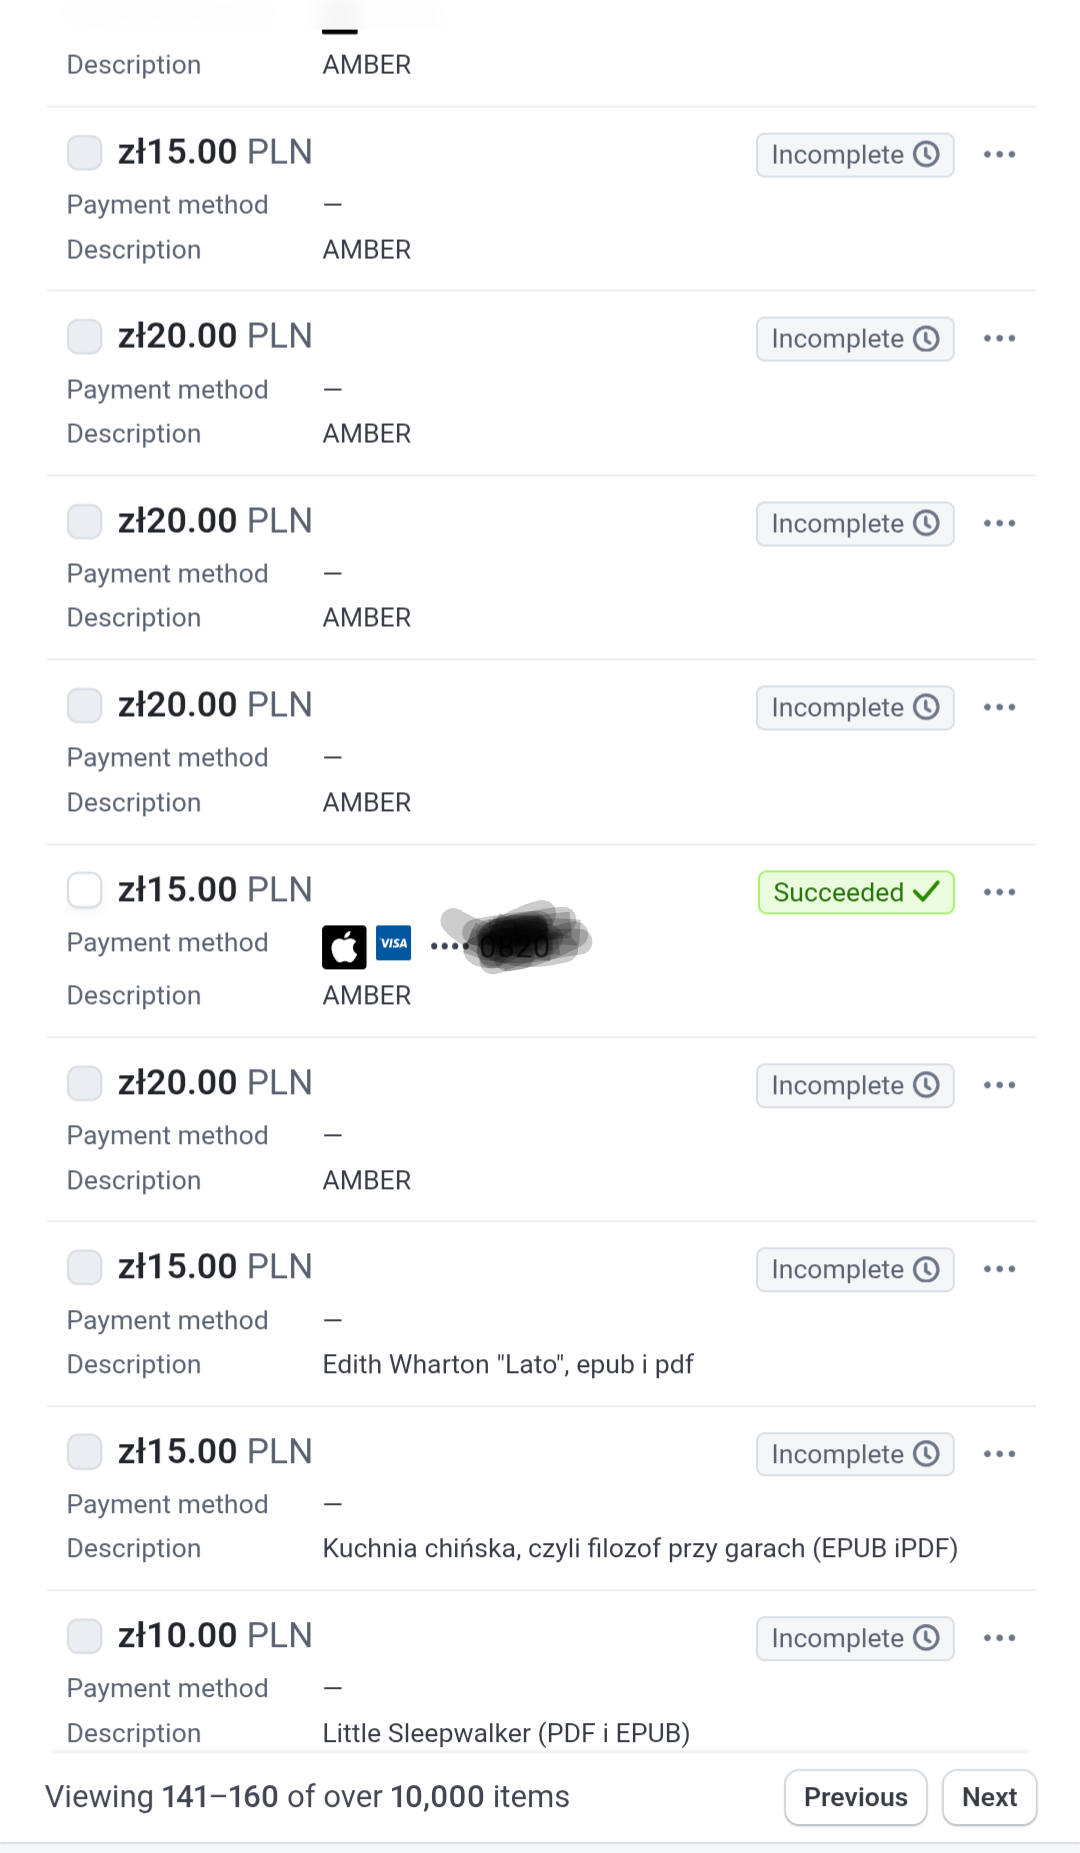
Task: Select the checkbox for the Succeeded payment
Action: (x=85, y=889)
